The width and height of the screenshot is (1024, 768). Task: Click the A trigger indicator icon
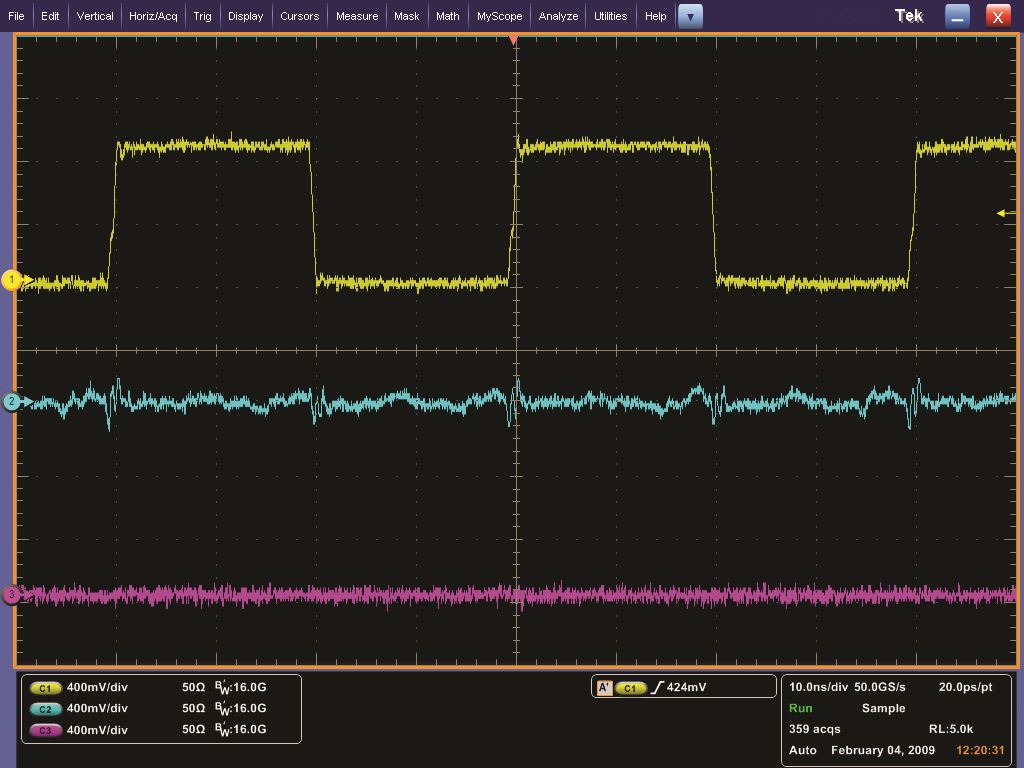[604, 688]
